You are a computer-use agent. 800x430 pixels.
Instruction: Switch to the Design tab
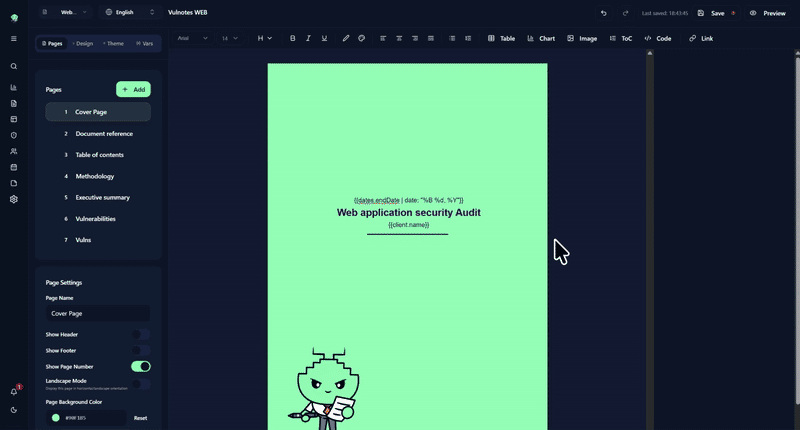pos(83,44)
